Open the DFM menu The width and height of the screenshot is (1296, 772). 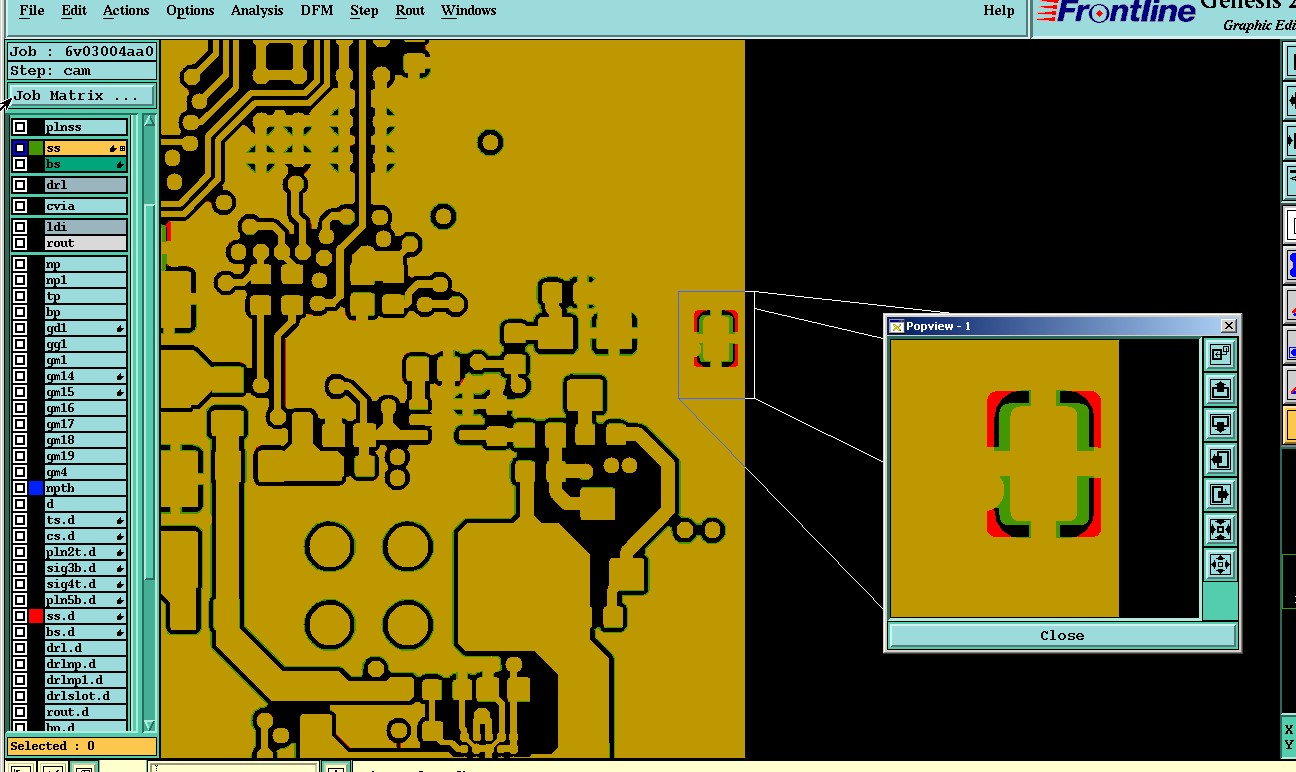(x=317, y=11)
